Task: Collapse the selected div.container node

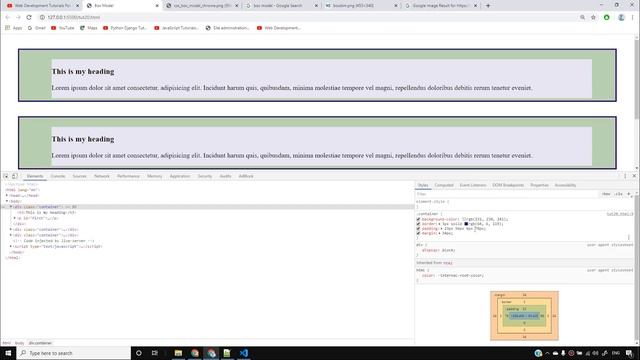Action: tap(11, 207)
